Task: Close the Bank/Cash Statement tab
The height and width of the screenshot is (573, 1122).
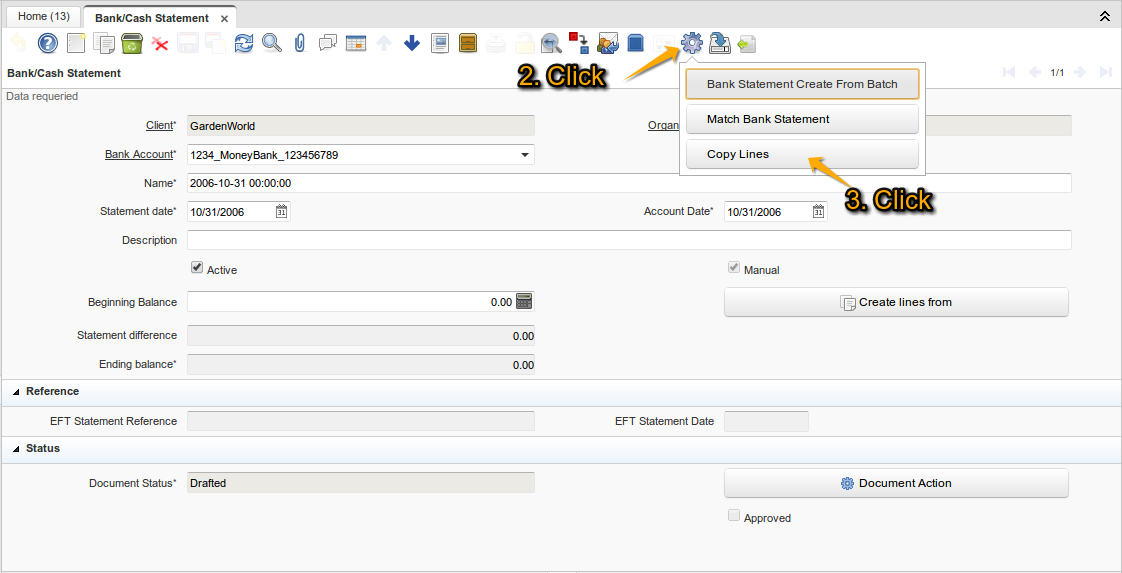Action: point(224,19)
